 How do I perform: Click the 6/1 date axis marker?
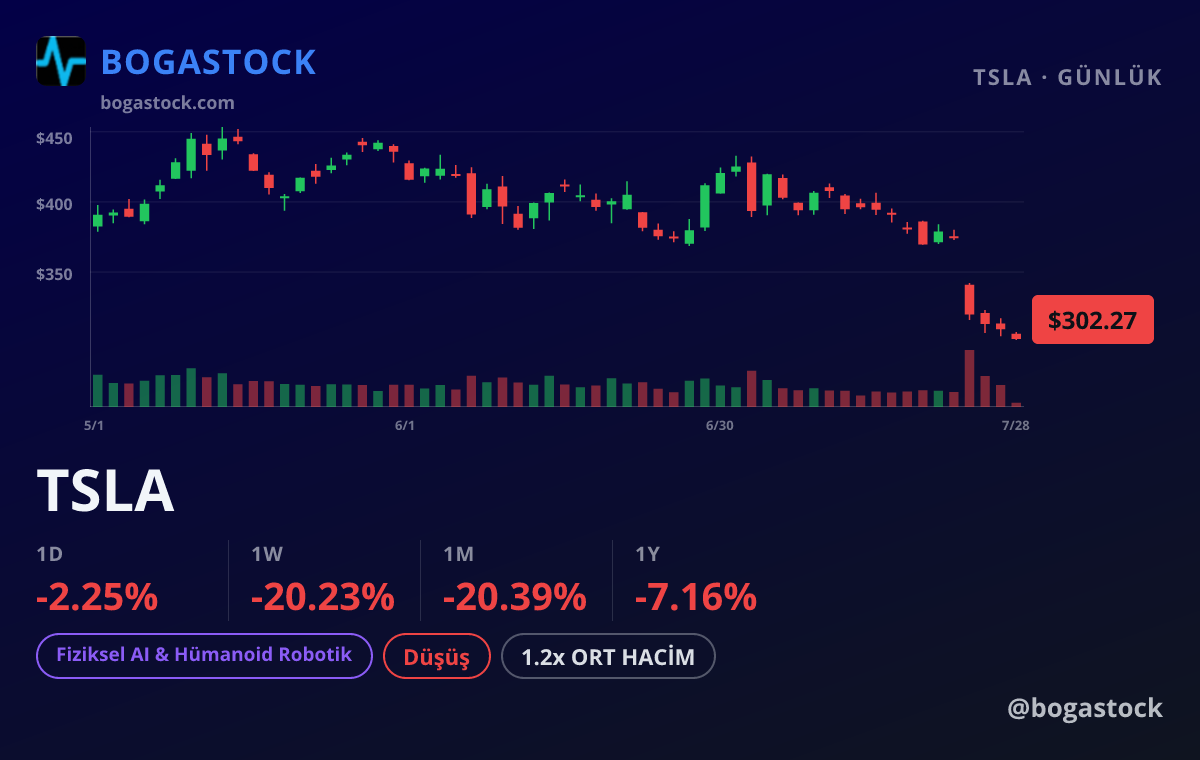(405, 426)
